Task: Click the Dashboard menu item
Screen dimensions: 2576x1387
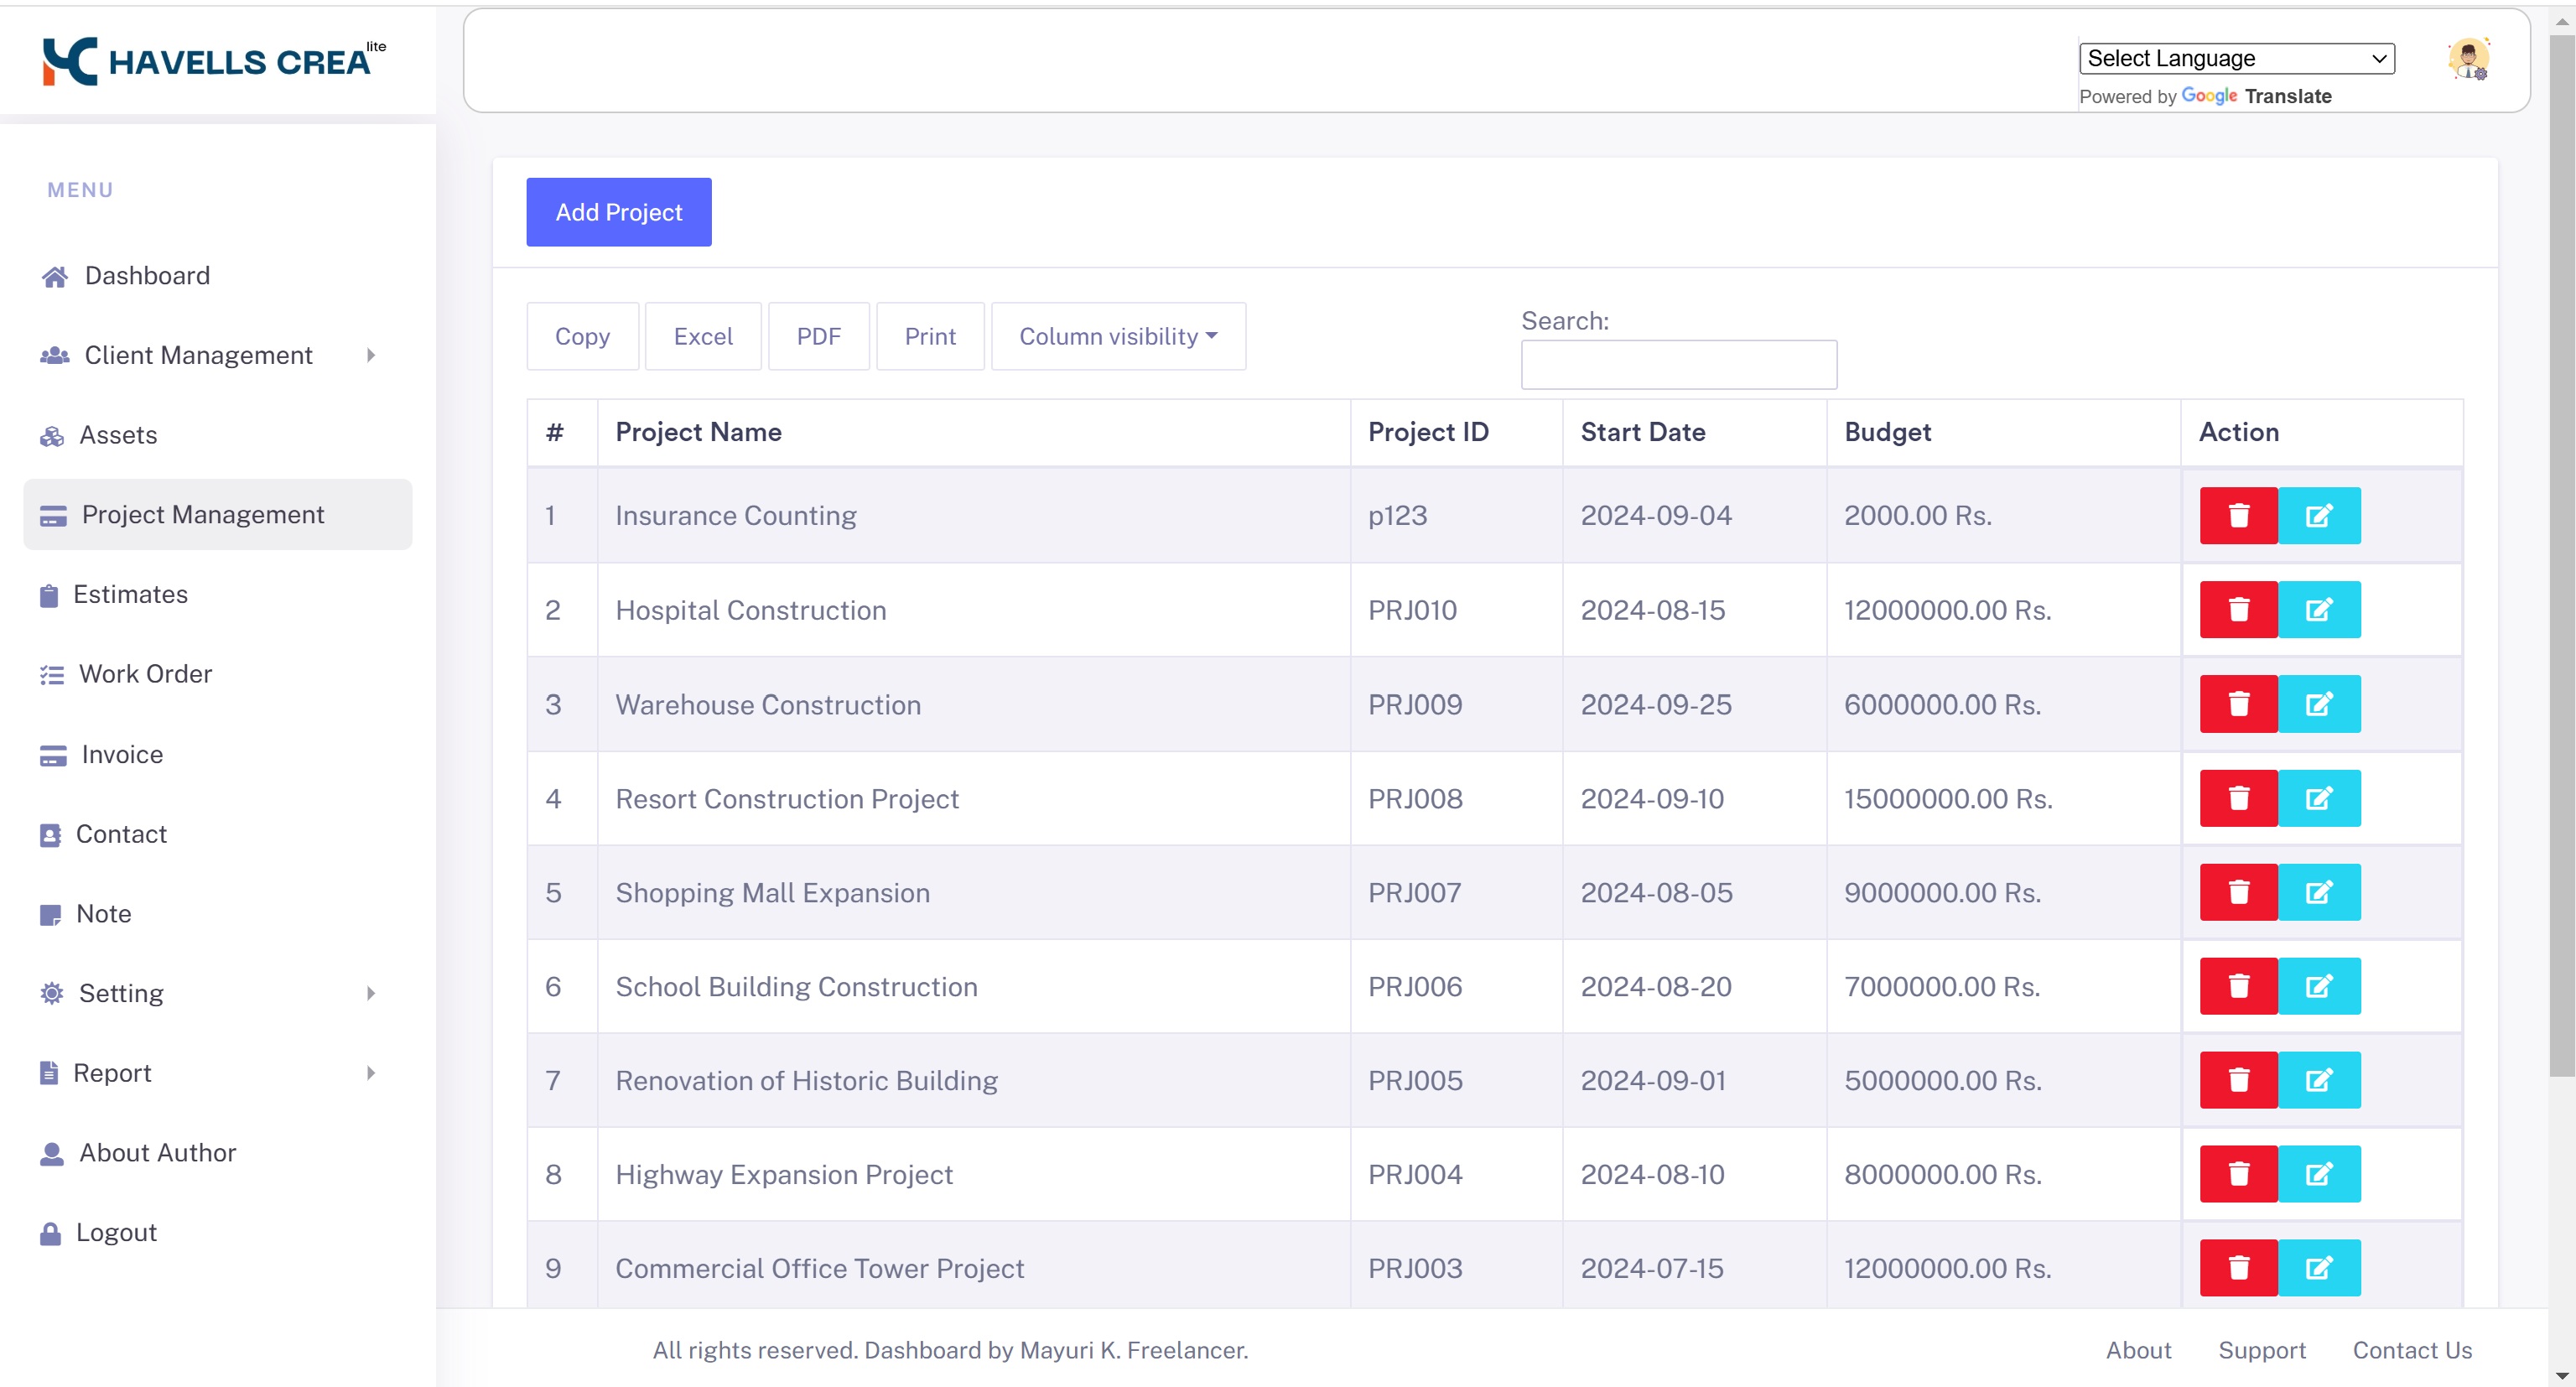Action: 147,275
